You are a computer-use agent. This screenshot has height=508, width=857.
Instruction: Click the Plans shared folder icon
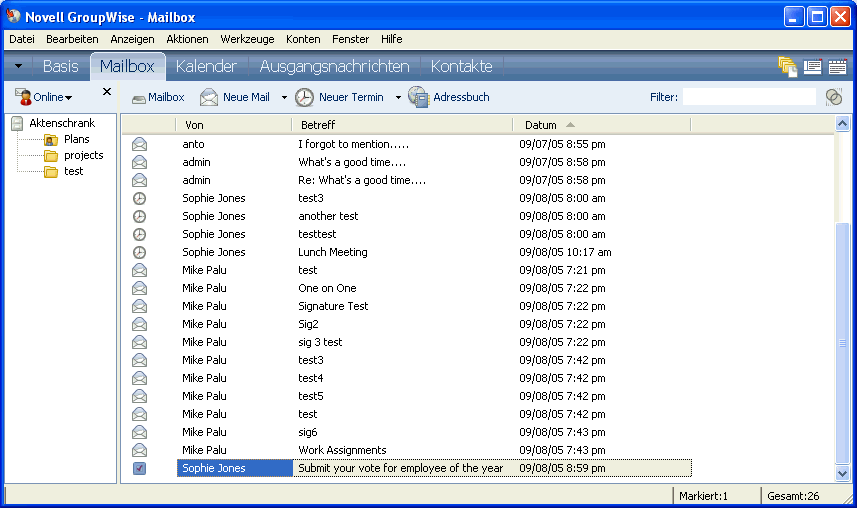[x=51, y=139]
